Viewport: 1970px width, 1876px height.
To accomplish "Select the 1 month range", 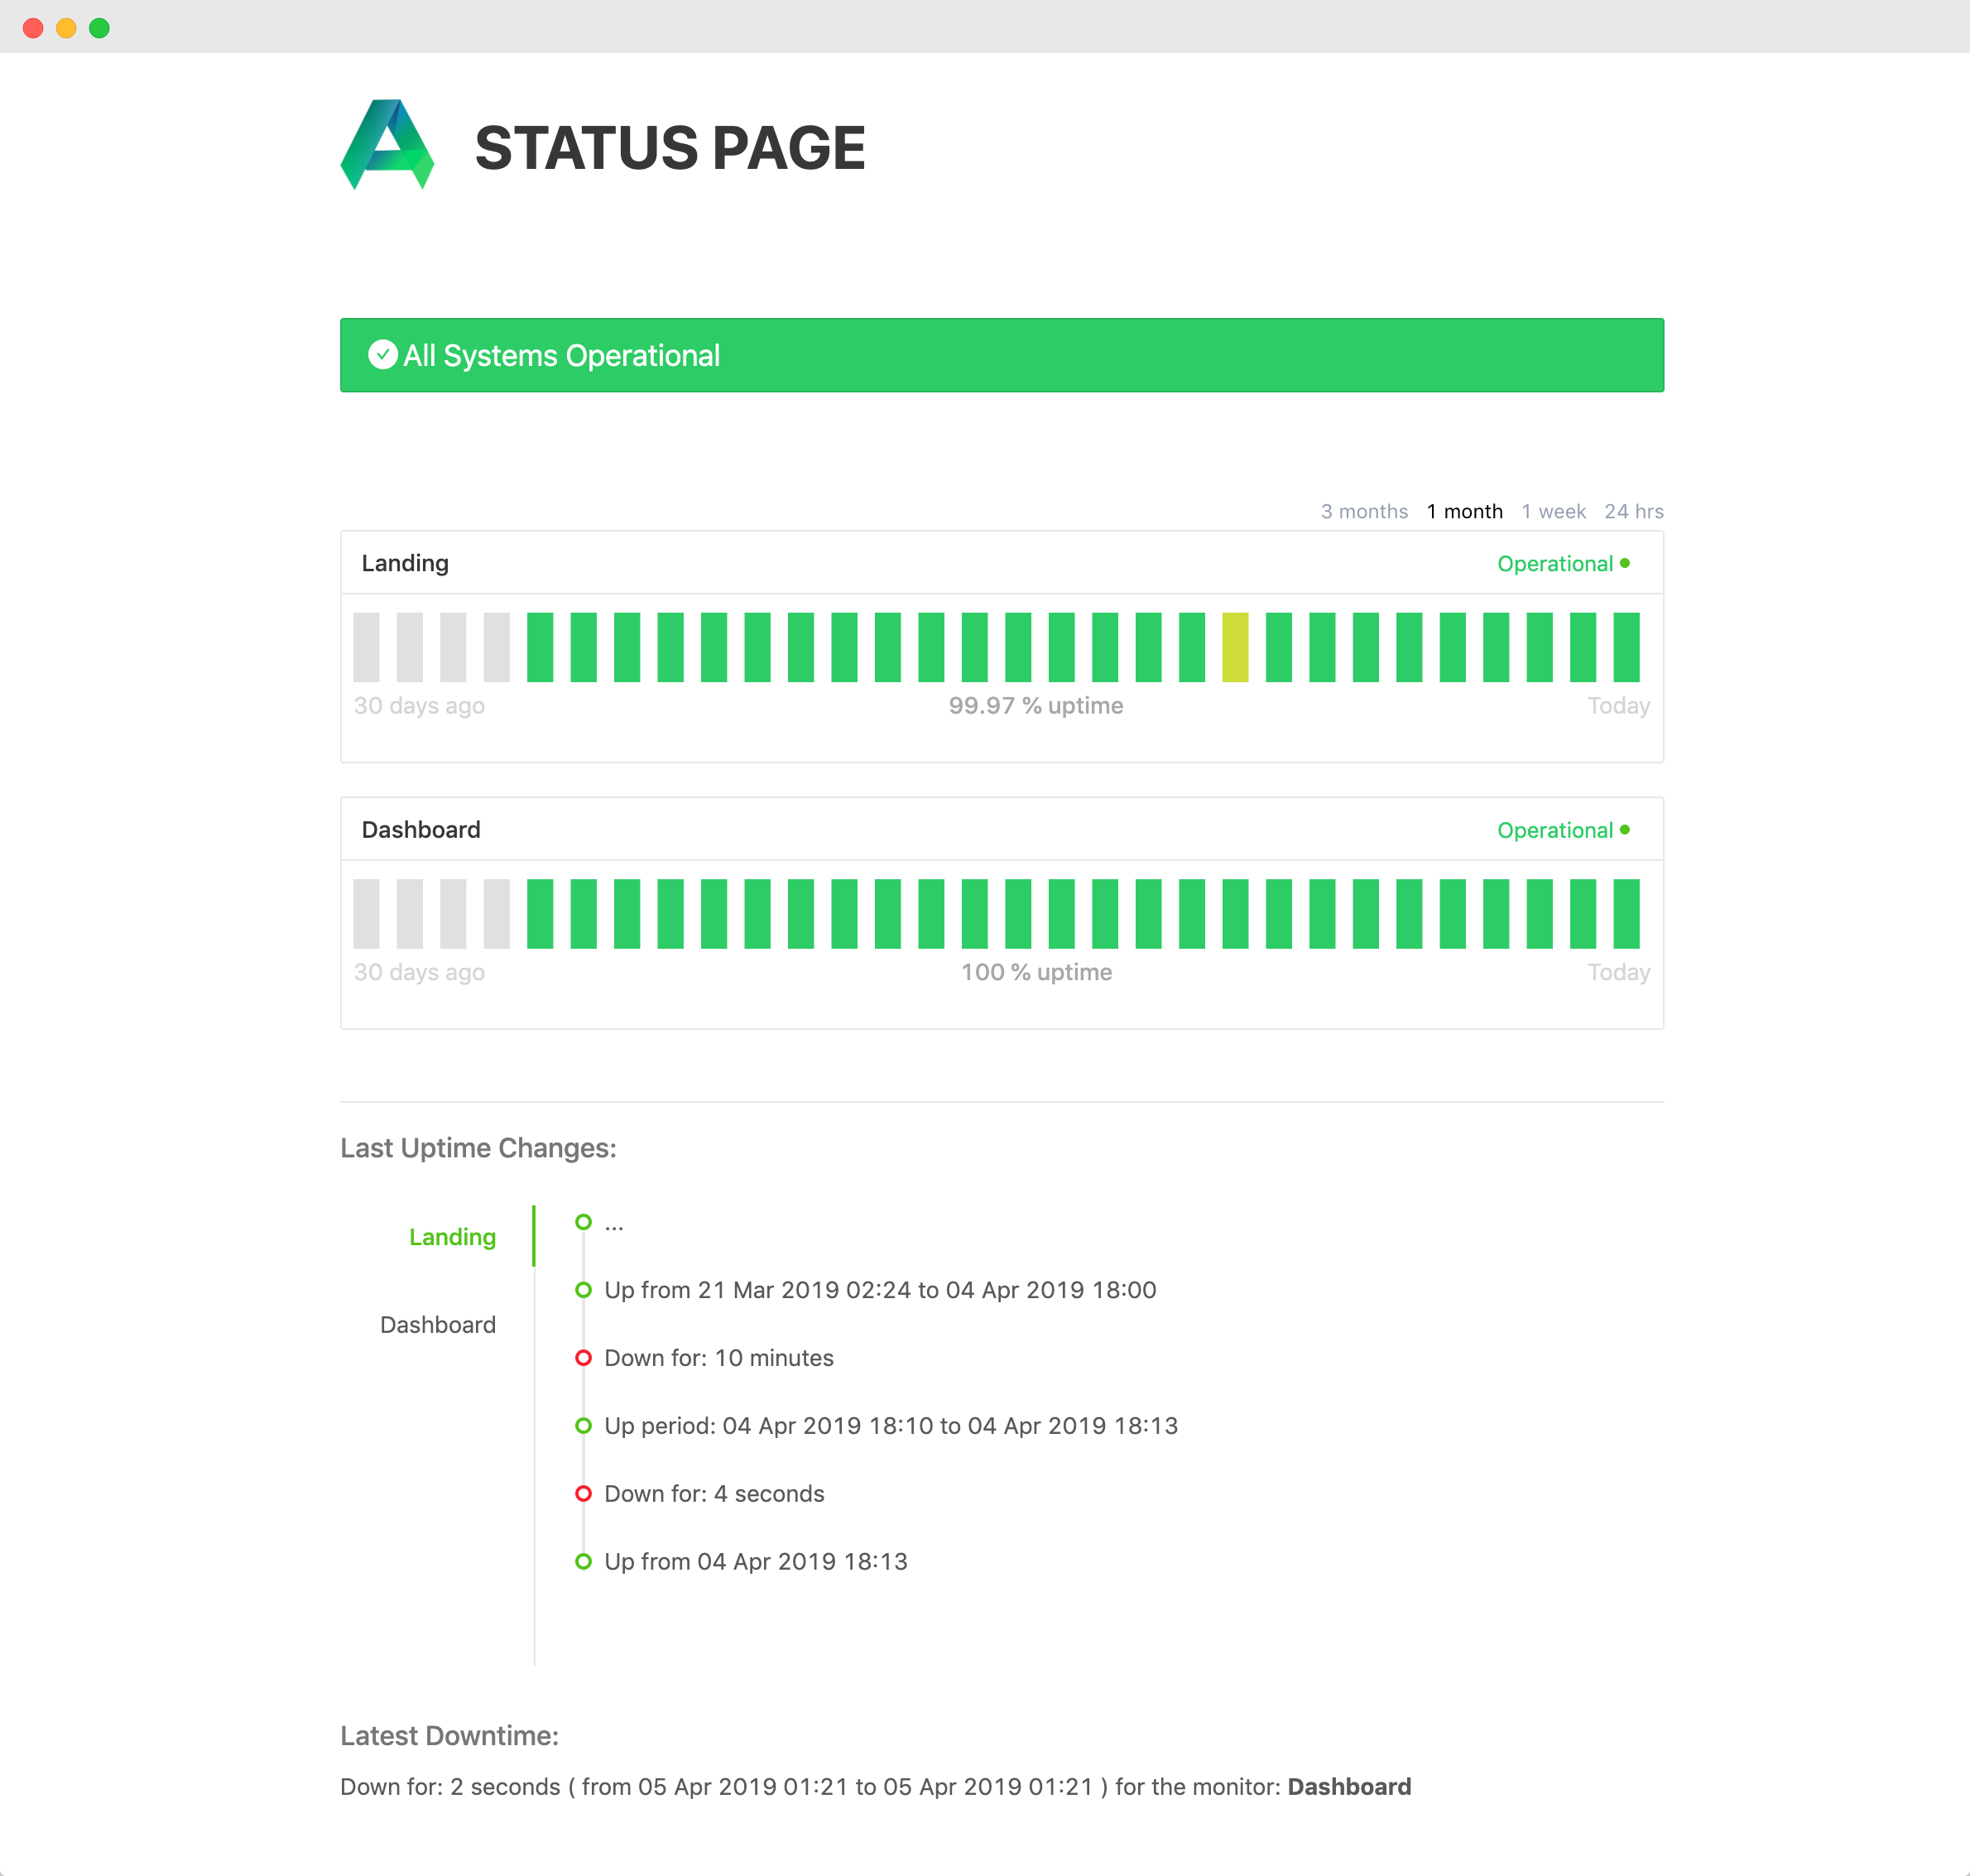I will (x=1464, y=511).
